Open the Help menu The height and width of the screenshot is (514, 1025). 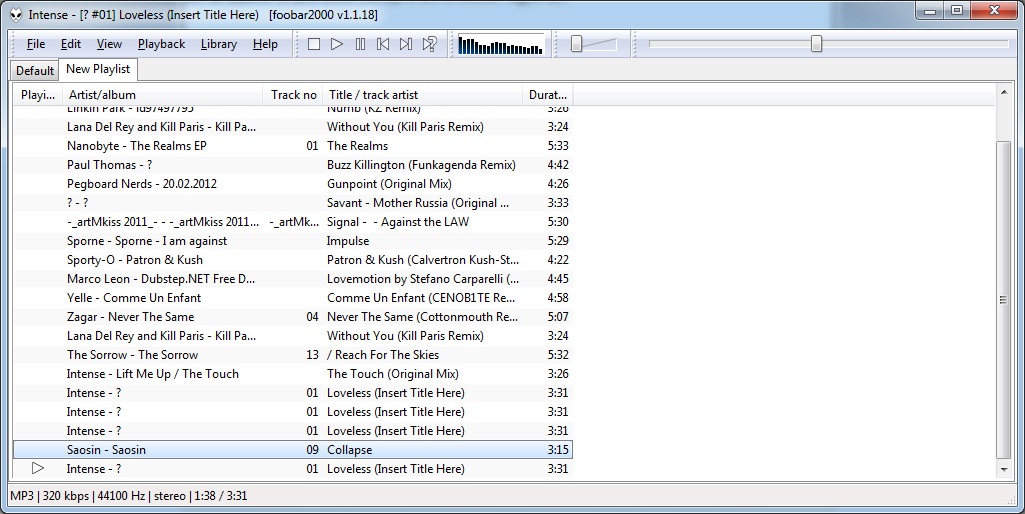pos(265,44)
